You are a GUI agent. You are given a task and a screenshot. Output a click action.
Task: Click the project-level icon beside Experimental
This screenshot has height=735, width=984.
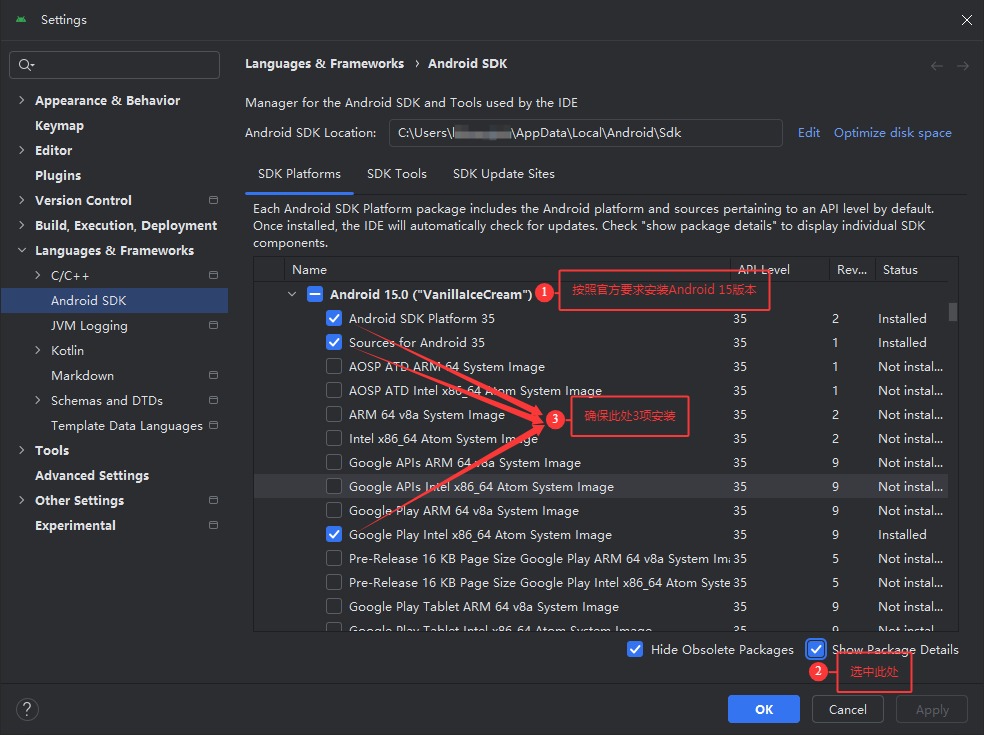[x=213, y=525]
